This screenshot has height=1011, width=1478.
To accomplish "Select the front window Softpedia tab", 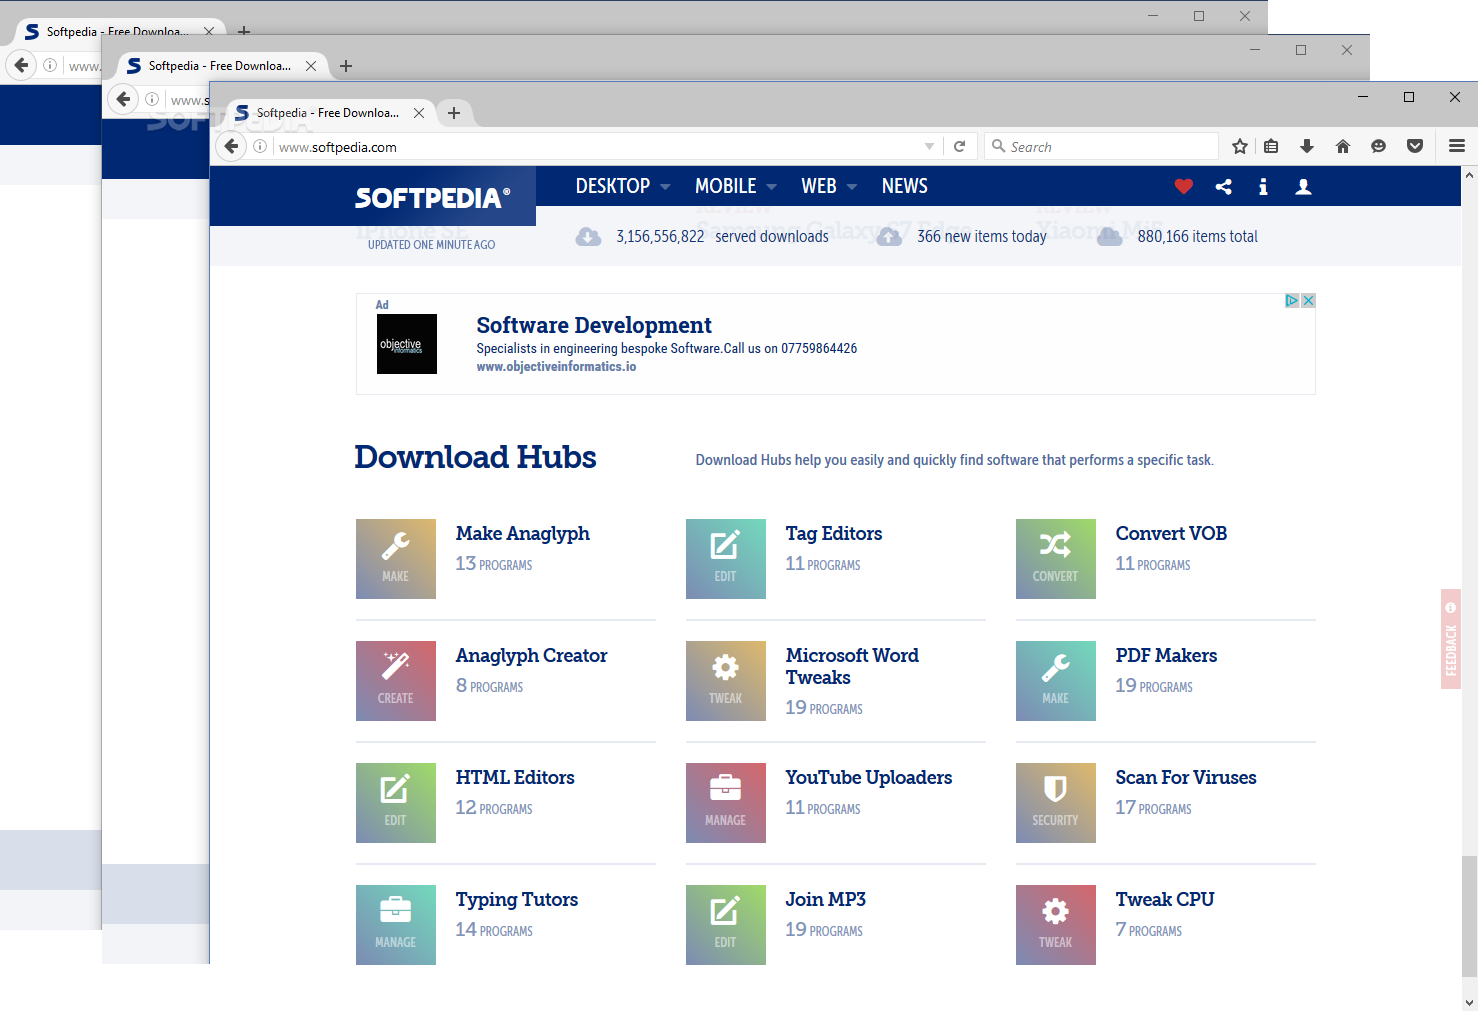I will (330, 113).
